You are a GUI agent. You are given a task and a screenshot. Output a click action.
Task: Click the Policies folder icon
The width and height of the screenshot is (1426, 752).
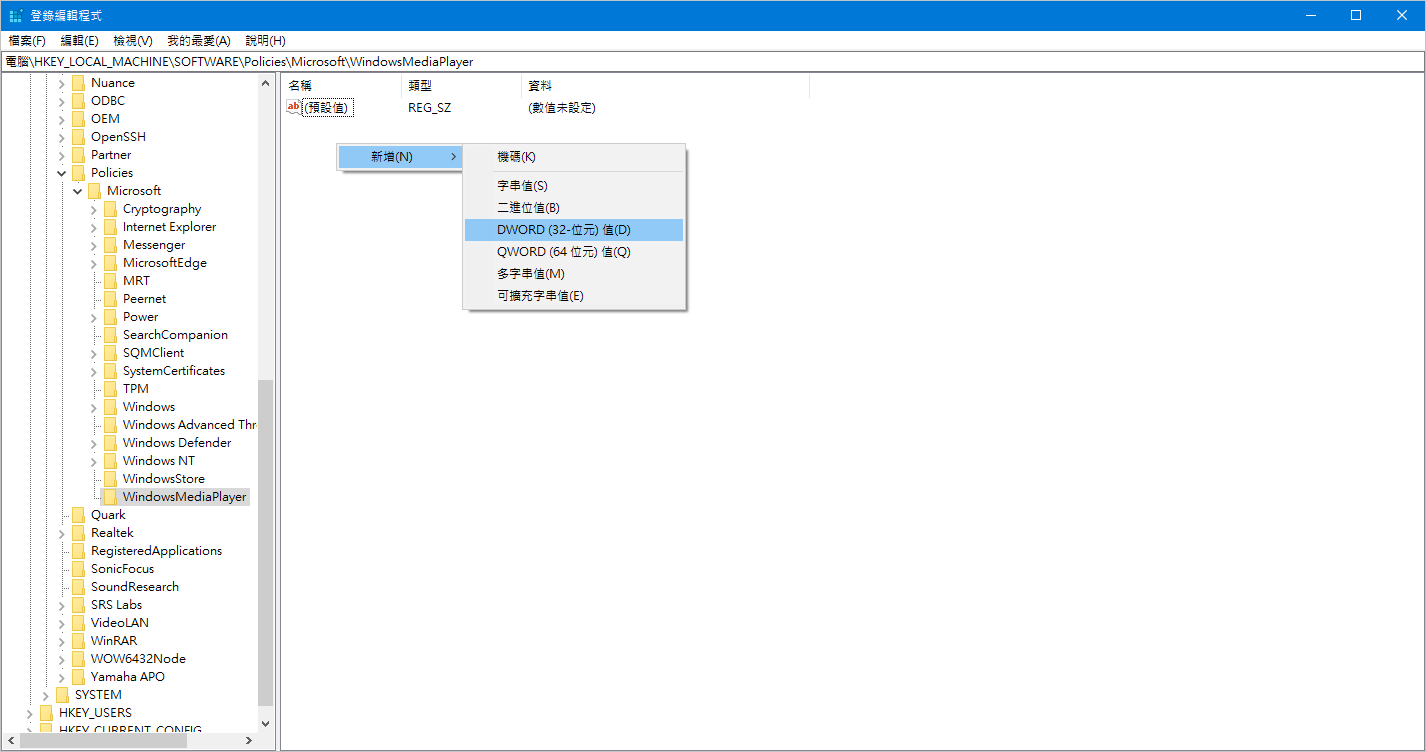(79, 173)
